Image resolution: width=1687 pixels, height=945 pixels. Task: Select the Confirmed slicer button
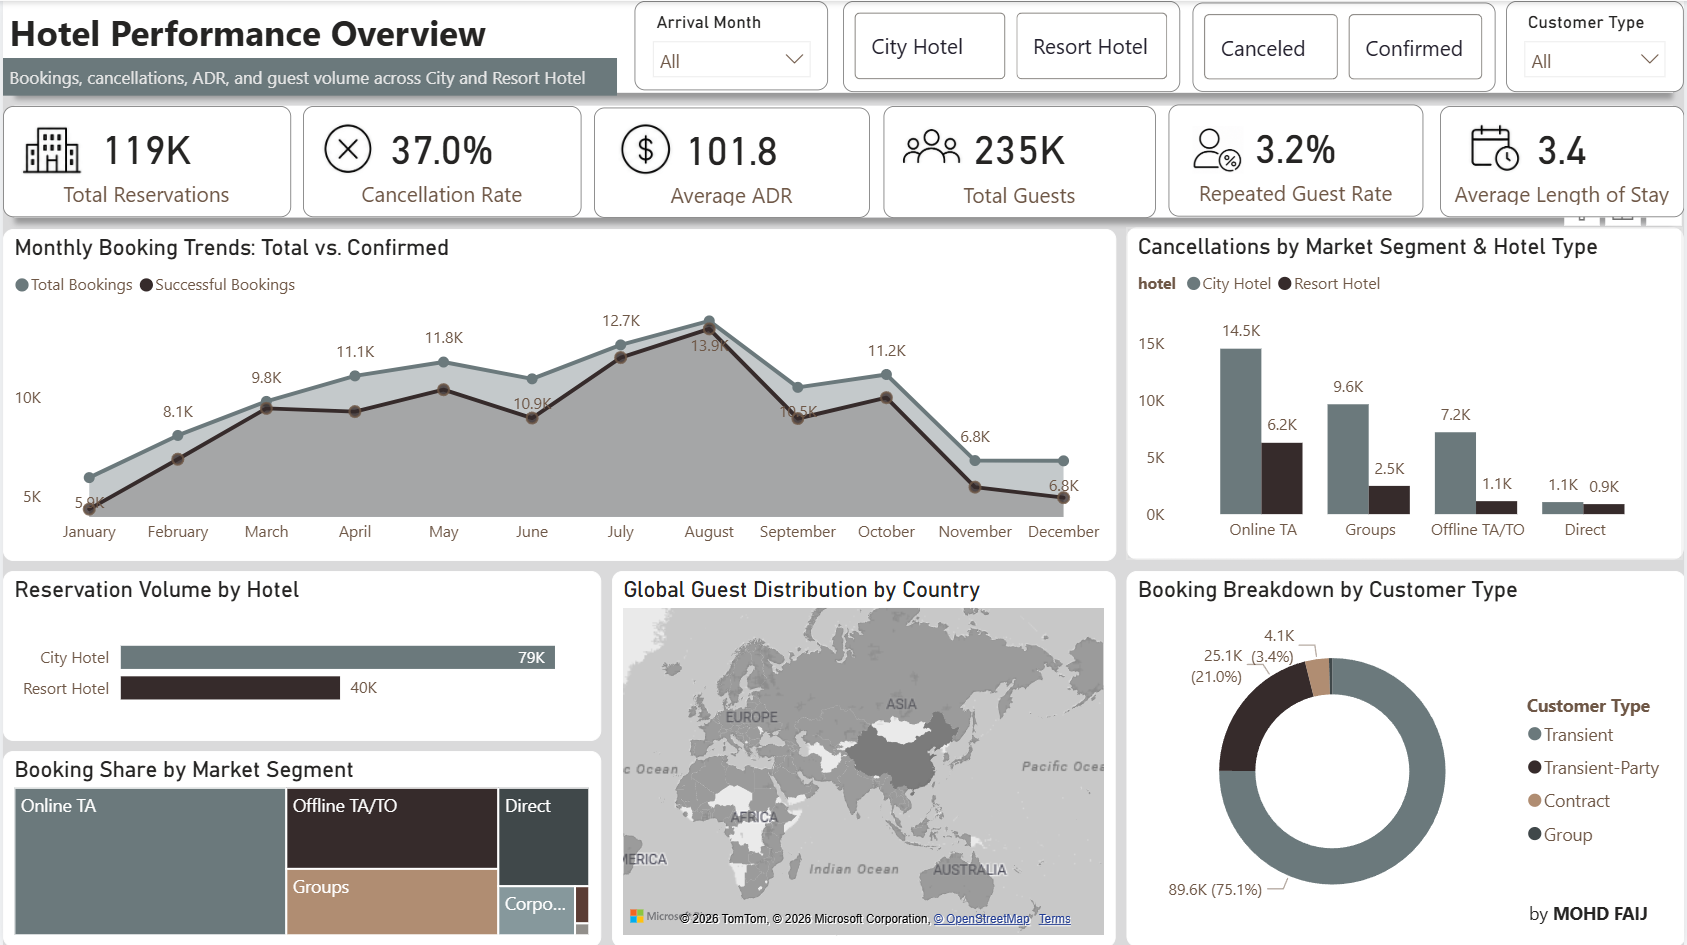click(1415, 47)
